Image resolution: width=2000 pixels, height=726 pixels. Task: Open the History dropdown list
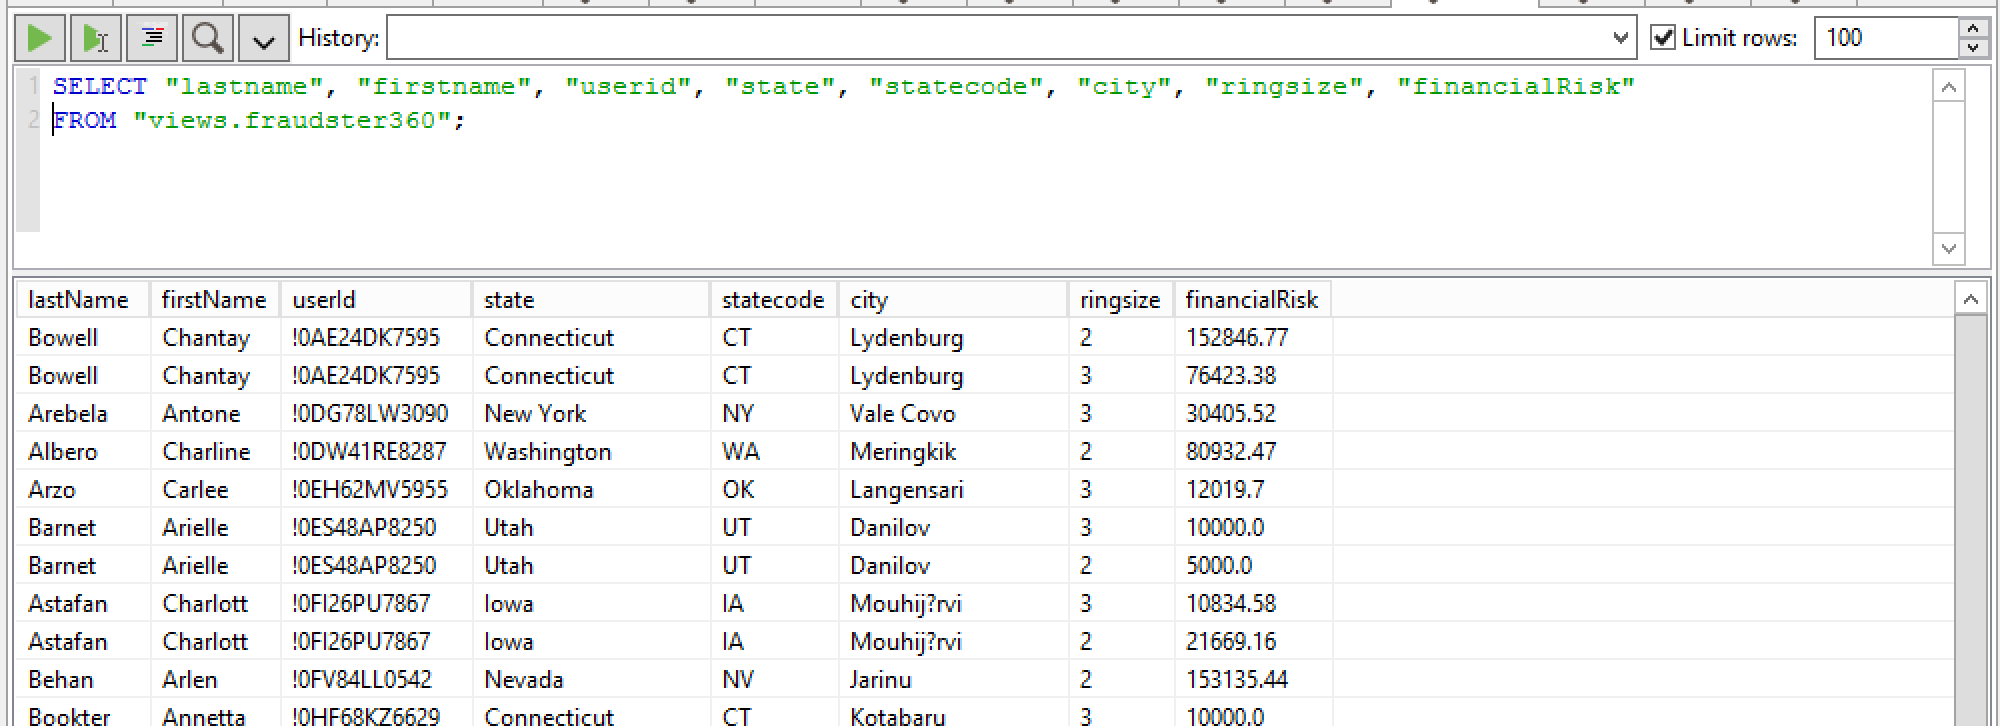click(1620, 38)
